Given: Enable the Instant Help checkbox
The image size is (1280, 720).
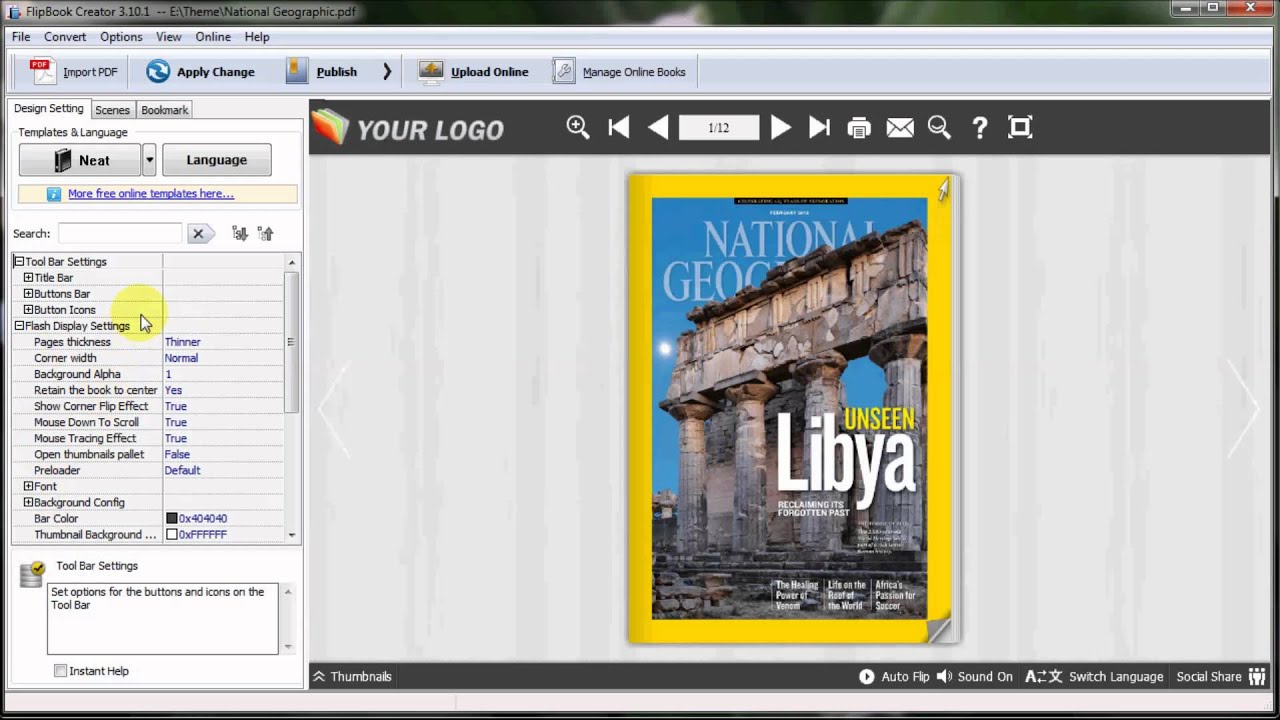Looking at the screenshot, I should (x=60, y=671).
